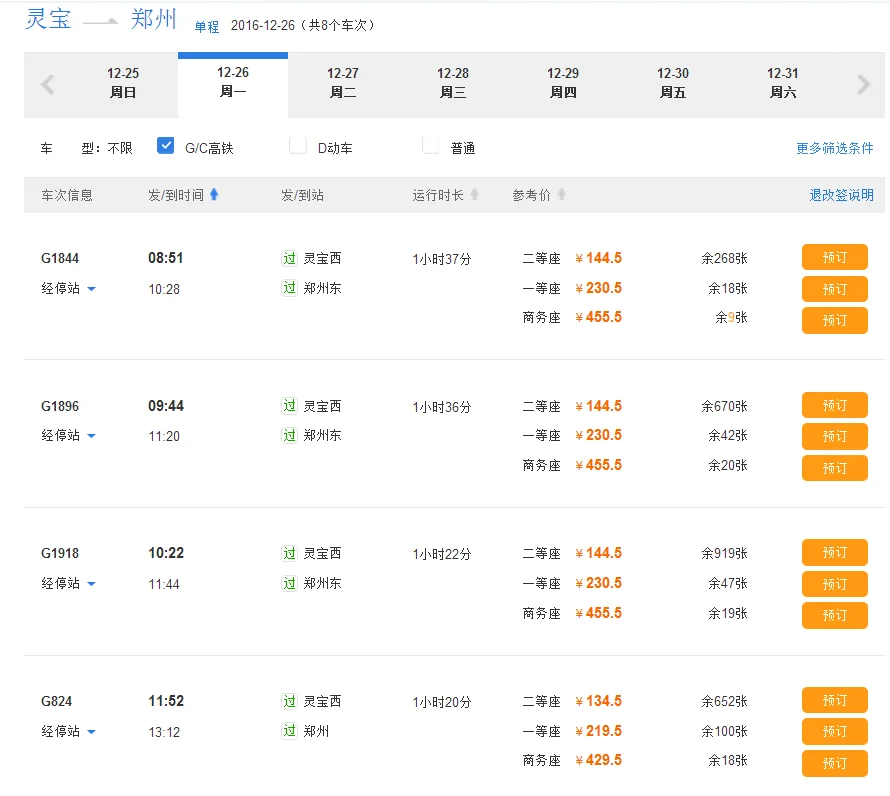Image resolution: width=890 pixels, height=796 pixels.
Task: Select the 12-30 周五 date tab
Action: point(673,83)
